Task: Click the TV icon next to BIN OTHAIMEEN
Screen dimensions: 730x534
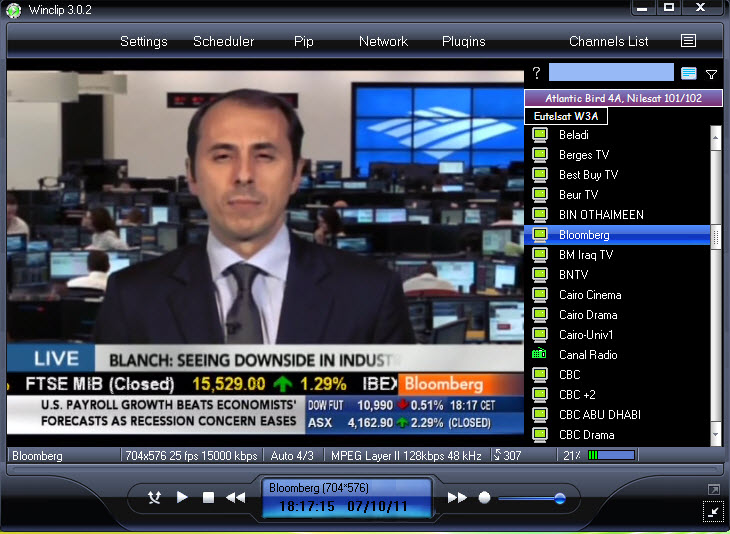Action: coord(540,215)
